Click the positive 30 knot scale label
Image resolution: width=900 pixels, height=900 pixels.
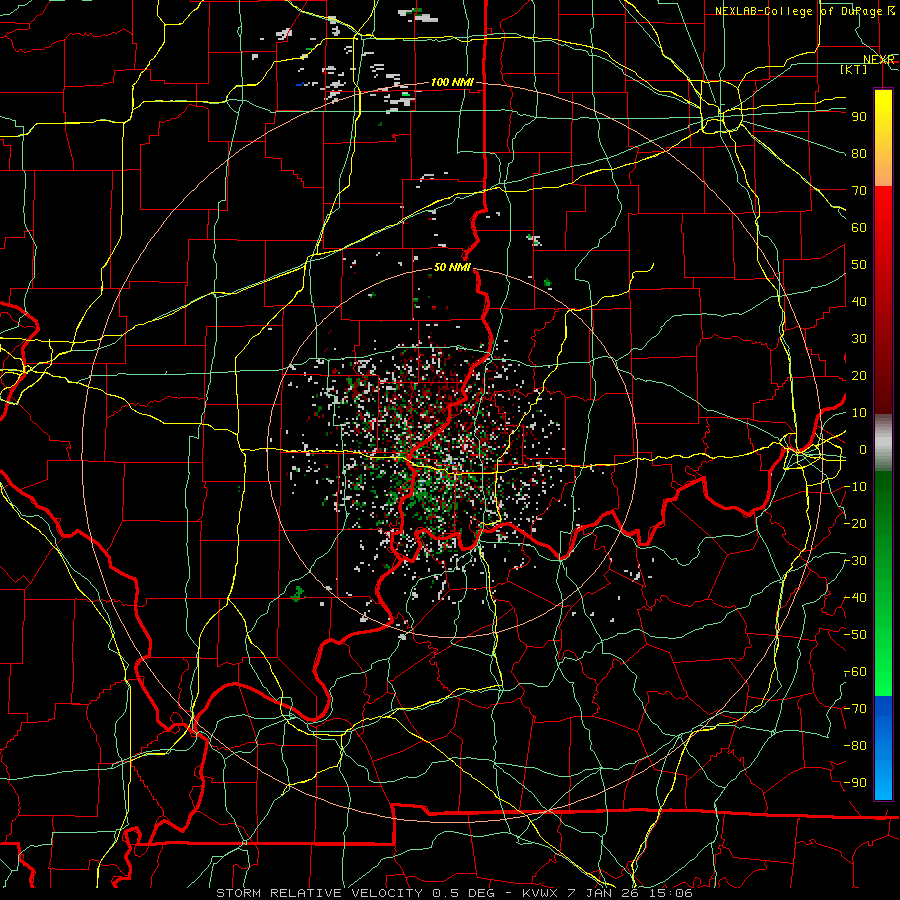point(859,339)
